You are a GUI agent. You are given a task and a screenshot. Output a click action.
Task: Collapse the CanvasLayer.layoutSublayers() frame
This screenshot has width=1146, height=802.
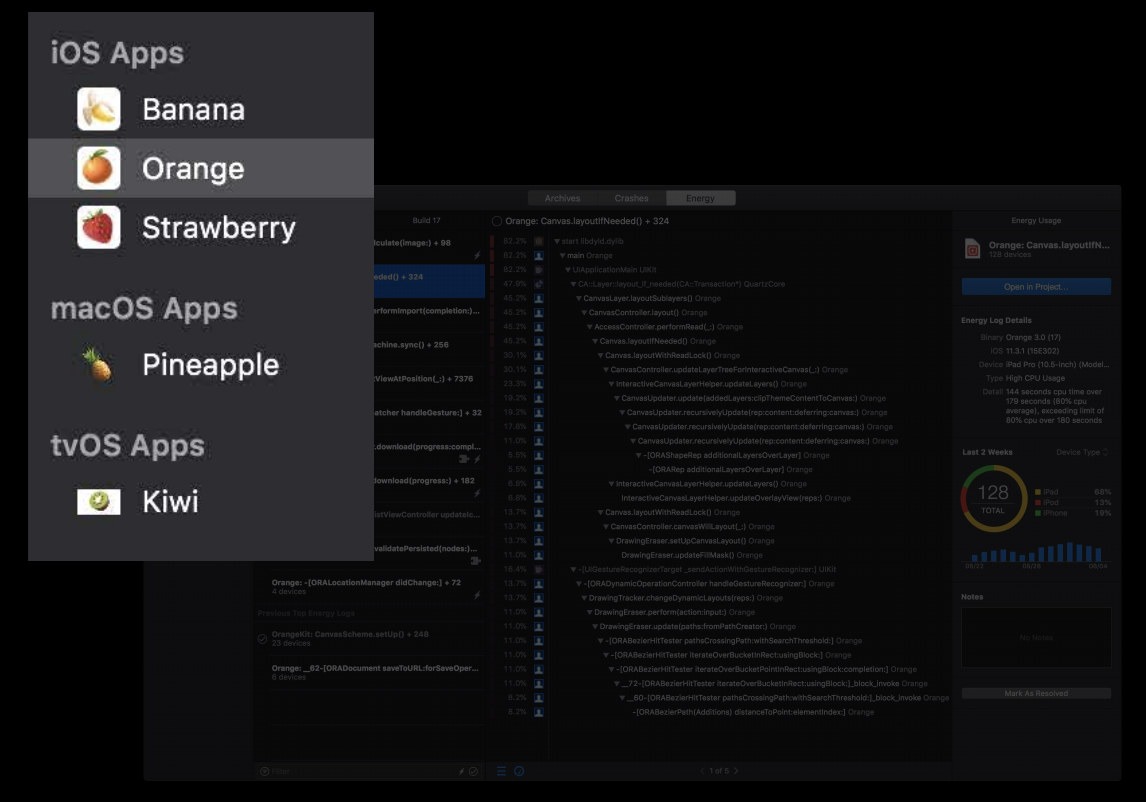click(579, 298)
